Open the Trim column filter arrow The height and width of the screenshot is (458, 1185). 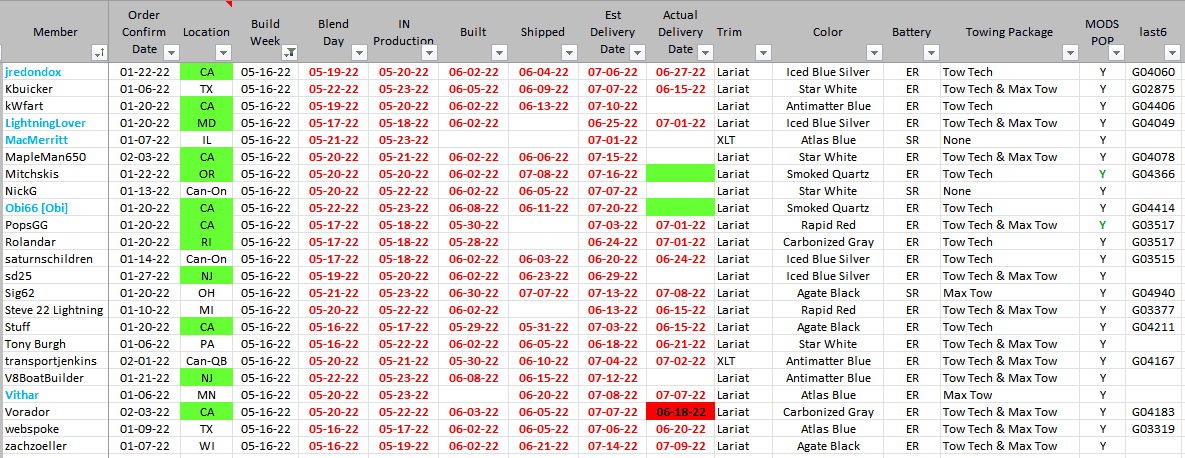coord(763,52)
